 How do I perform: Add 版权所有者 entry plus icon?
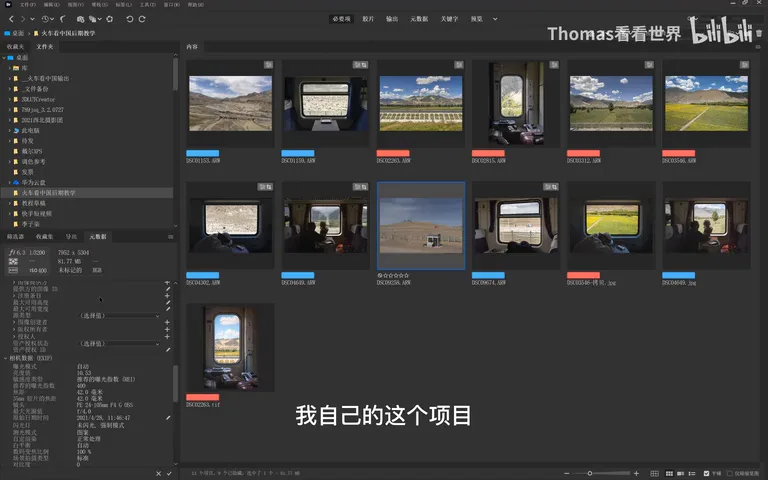coord(168,329)
